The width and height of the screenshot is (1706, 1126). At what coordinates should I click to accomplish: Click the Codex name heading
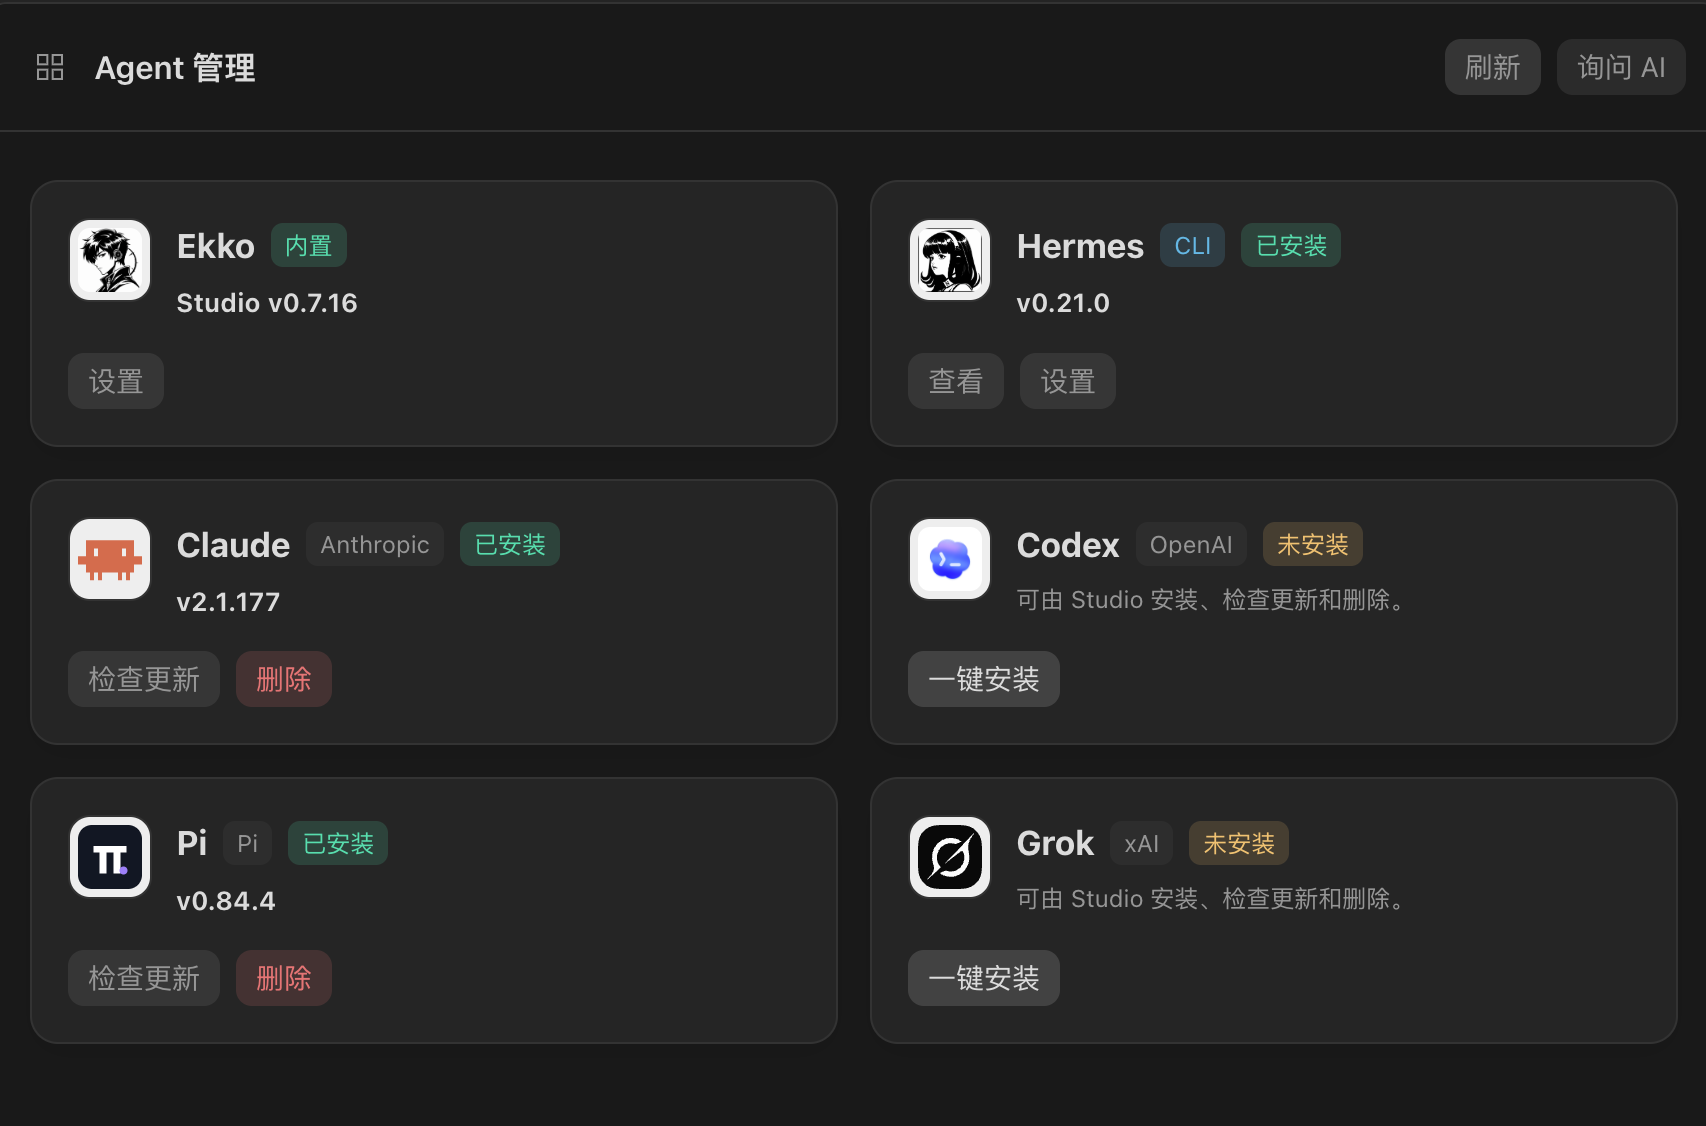click(x=1068, y=545)
